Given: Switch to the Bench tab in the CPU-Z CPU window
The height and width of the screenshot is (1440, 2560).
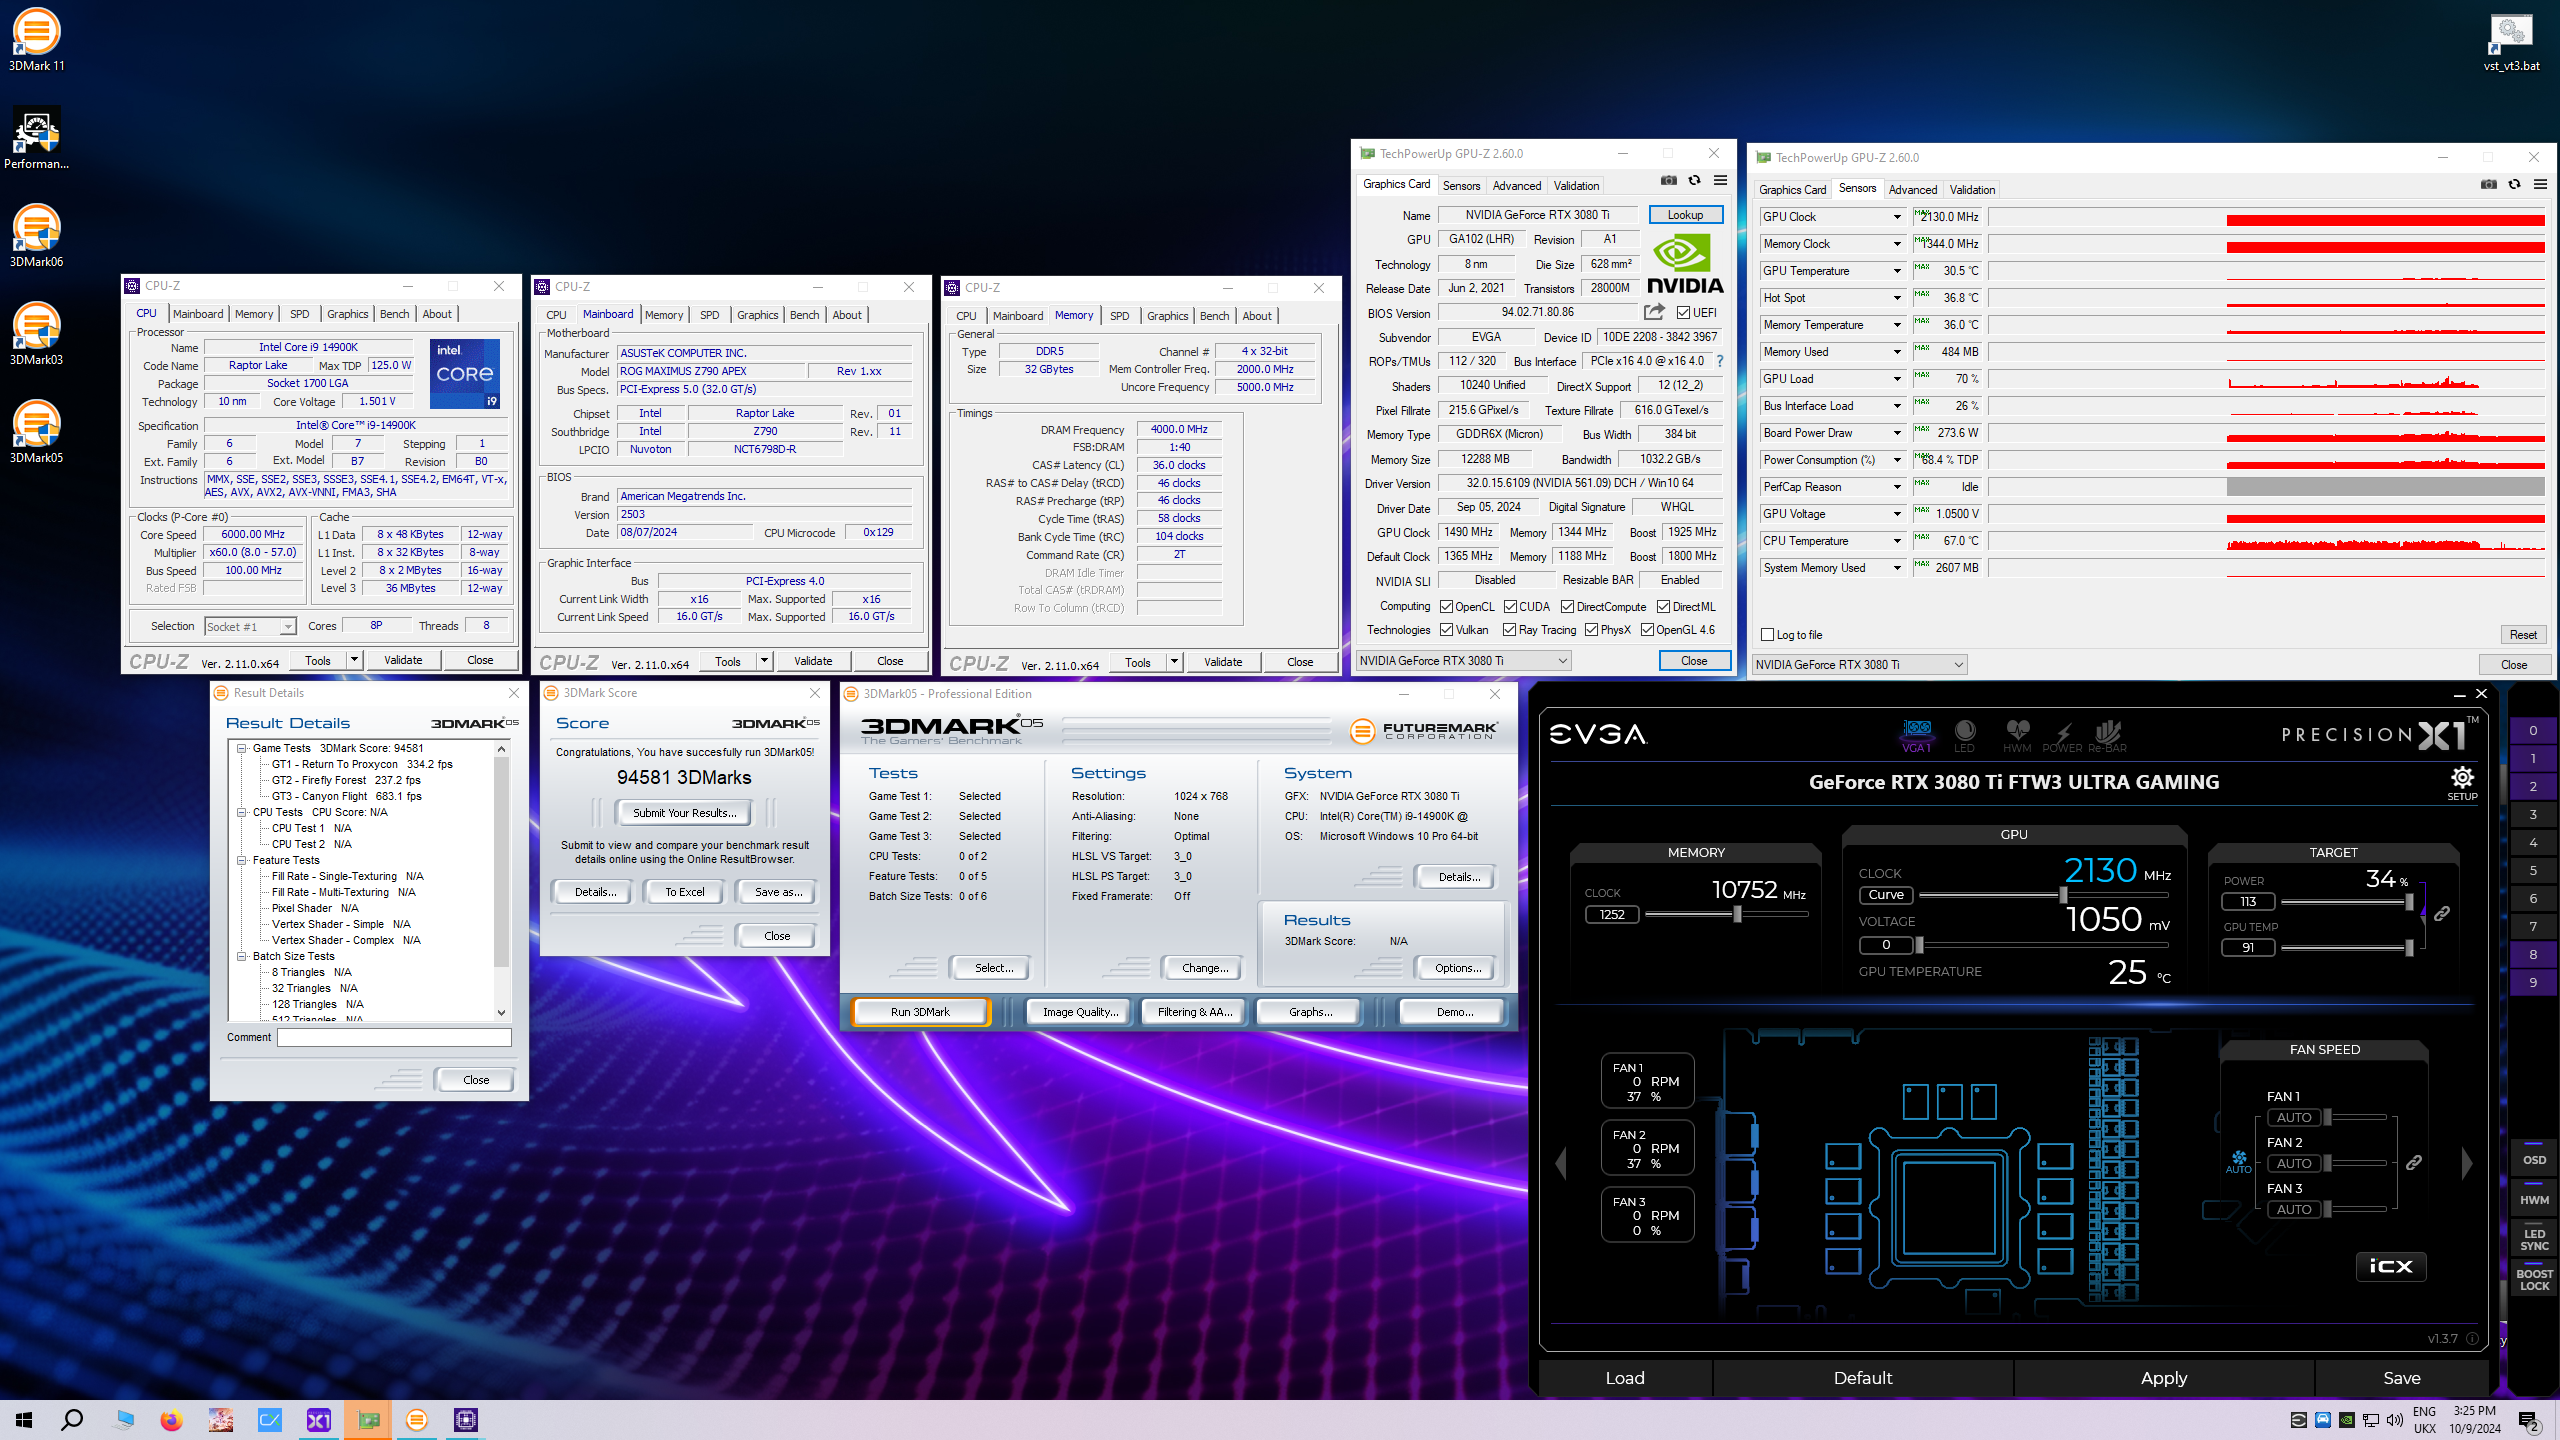Looking at the screenshot, I should tap(394, 314).
